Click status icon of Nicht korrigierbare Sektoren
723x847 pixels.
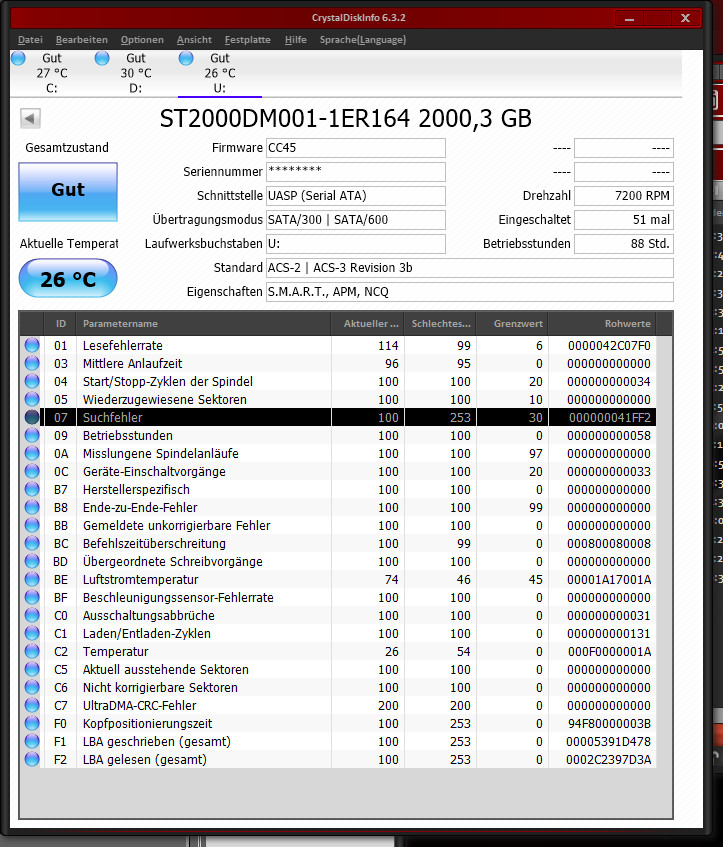click(32, 687)
